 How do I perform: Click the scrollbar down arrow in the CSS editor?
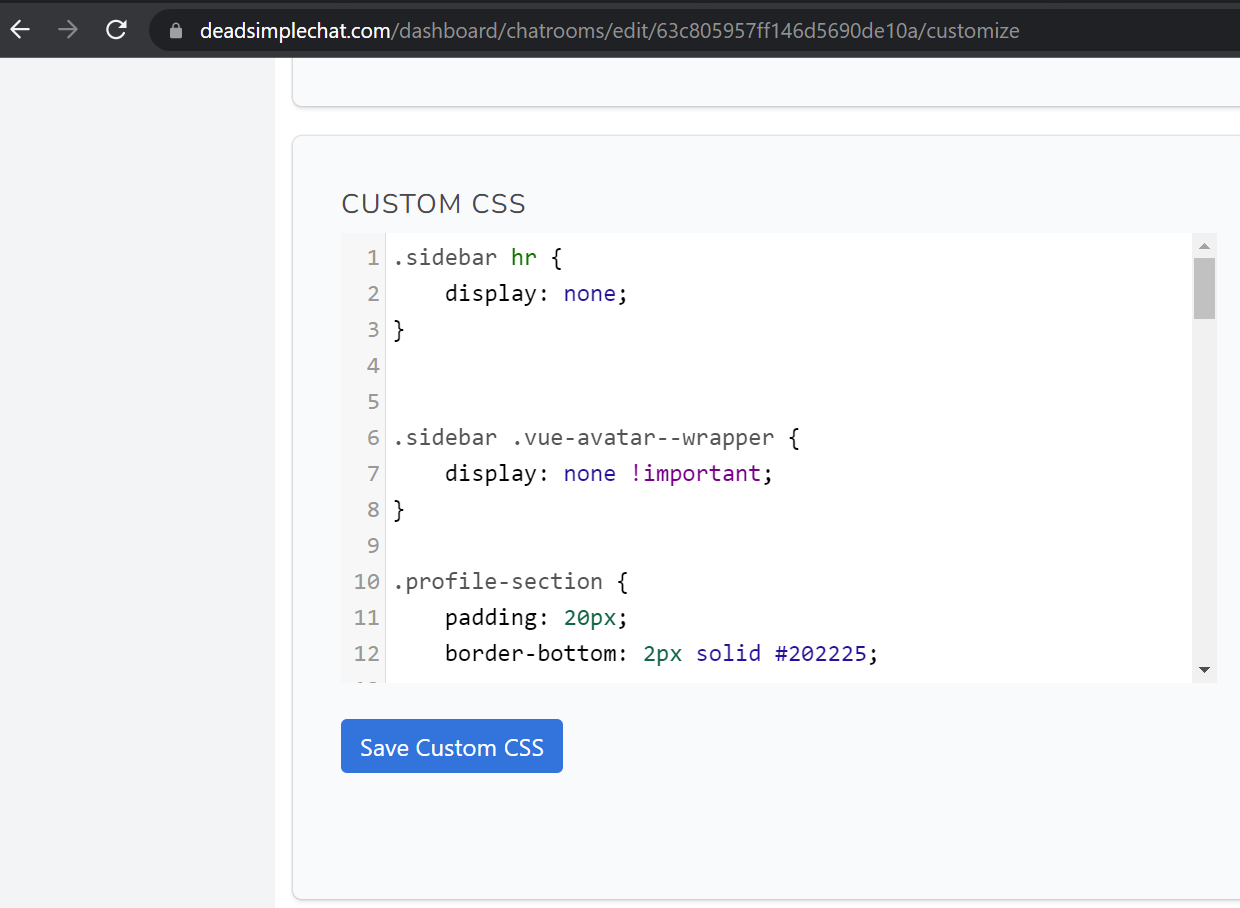click(1204, 670)
